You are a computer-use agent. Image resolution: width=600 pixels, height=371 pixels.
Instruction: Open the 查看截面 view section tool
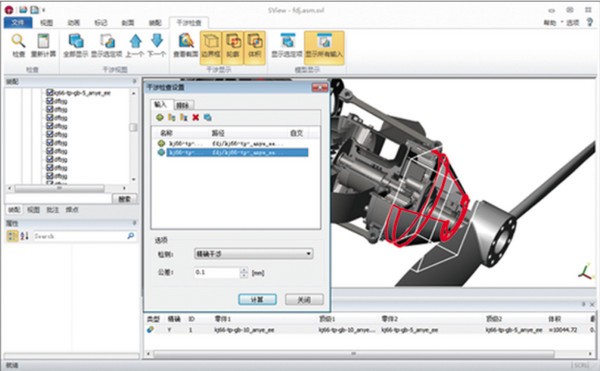point(186,41)
